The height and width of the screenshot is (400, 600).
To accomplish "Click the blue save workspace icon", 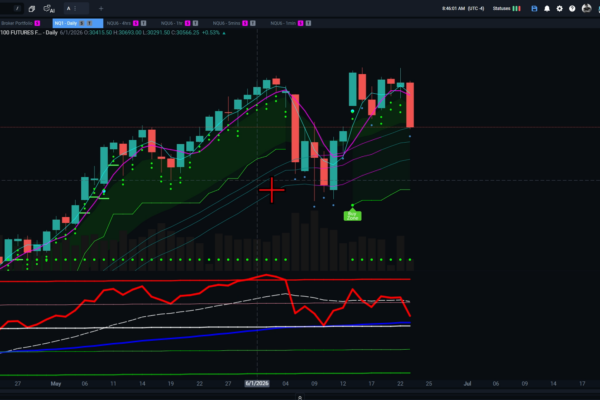I will pos(534,8).
